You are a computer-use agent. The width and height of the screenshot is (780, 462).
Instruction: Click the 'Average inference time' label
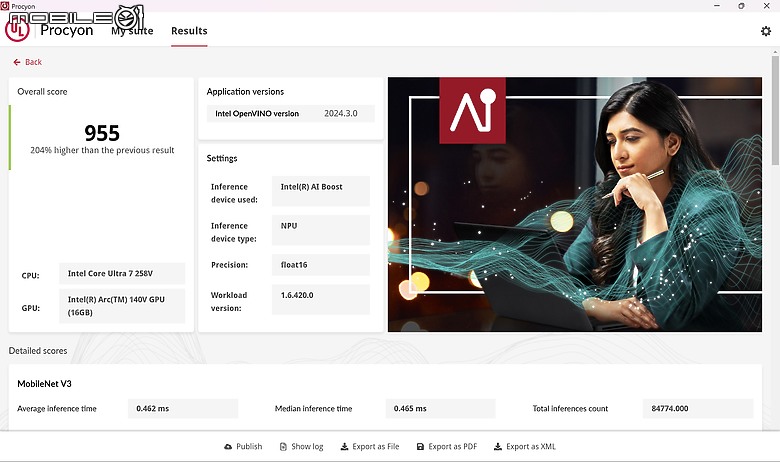(57, 409)
